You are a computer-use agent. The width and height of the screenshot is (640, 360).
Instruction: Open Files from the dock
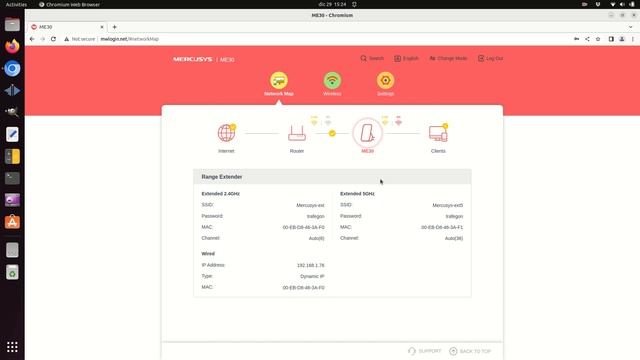click(x=12, y=24)
